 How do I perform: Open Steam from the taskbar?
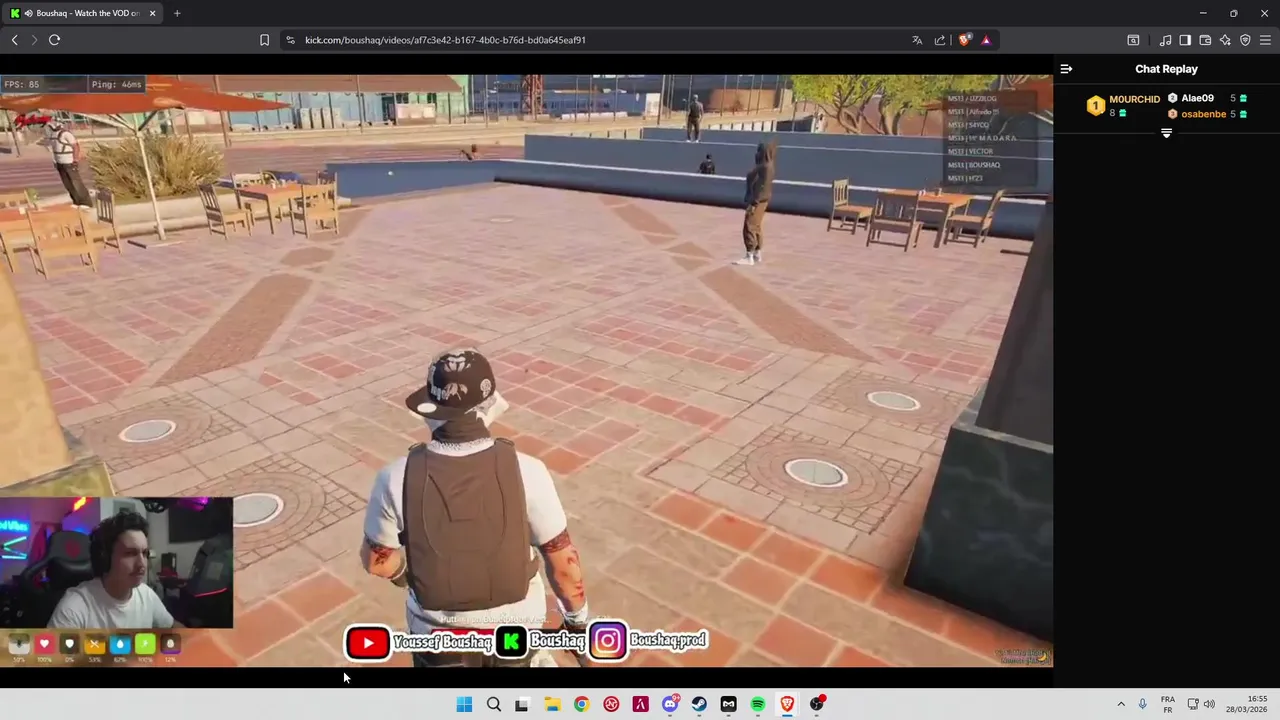tap(699, 704)
